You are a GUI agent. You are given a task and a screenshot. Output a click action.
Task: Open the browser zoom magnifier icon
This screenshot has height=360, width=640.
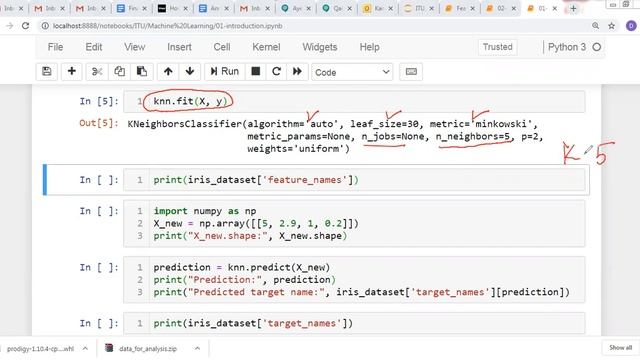[596, 26]
